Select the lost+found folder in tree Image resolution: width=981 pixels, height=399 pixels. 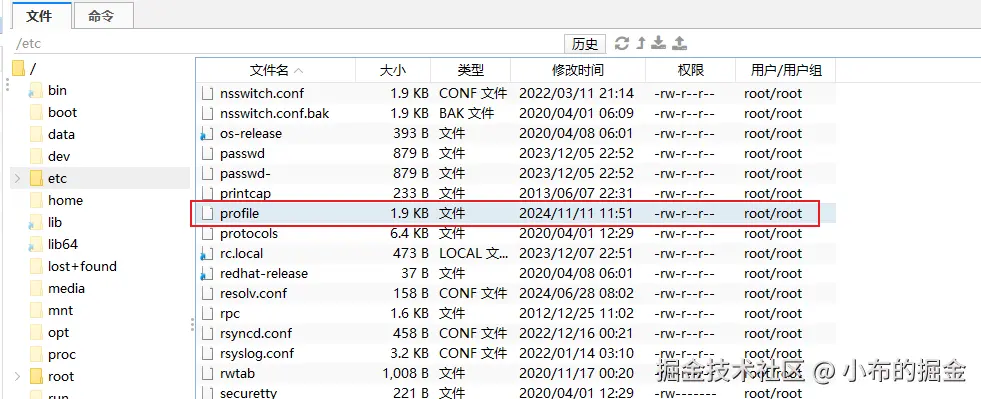coord(82,266)
